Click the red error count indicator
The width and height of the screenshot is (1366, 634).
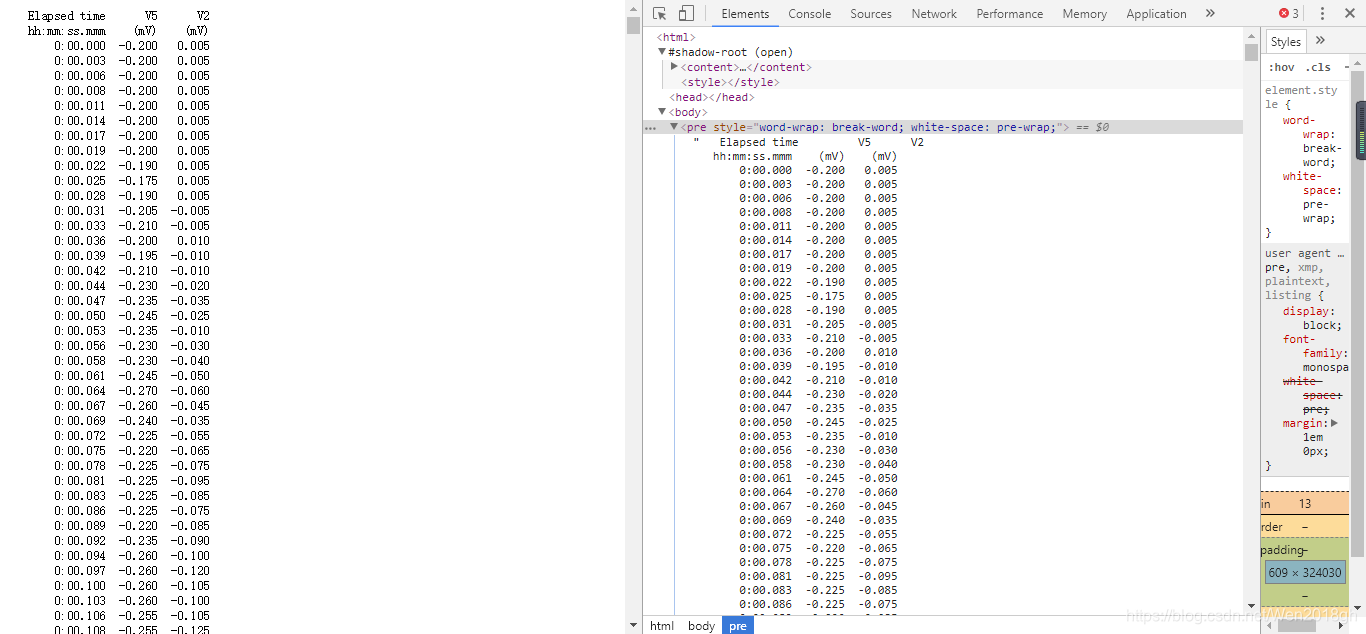coord(1289,14)
